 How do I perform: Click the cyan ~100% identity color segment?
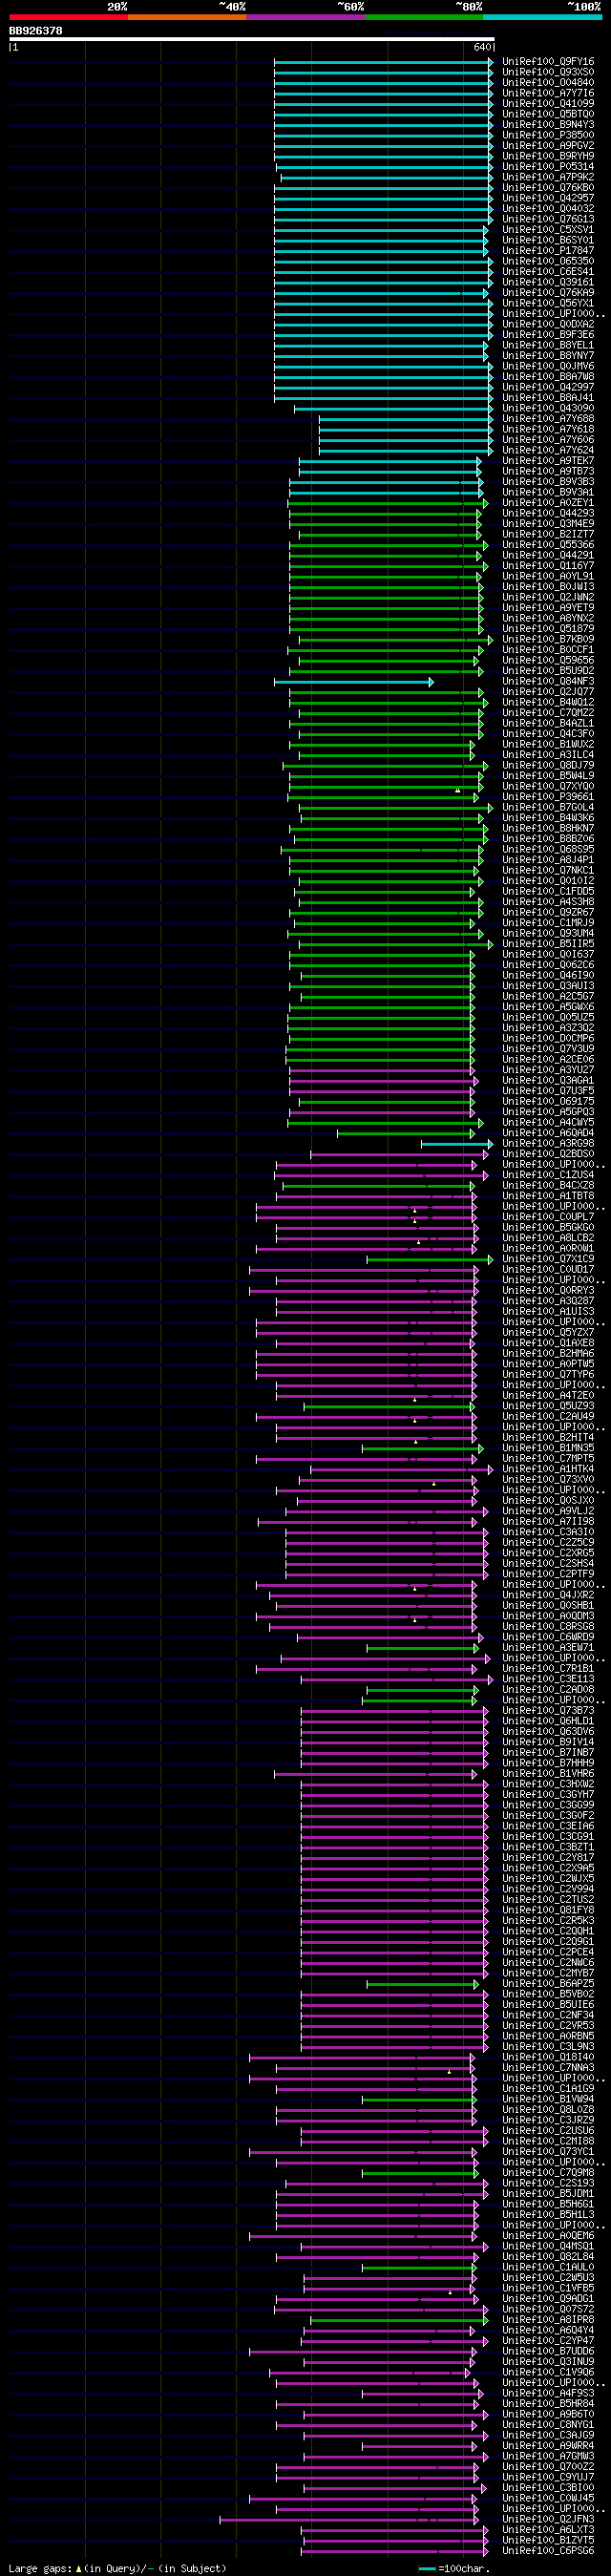pyautogui.click(x=542, y=17)
